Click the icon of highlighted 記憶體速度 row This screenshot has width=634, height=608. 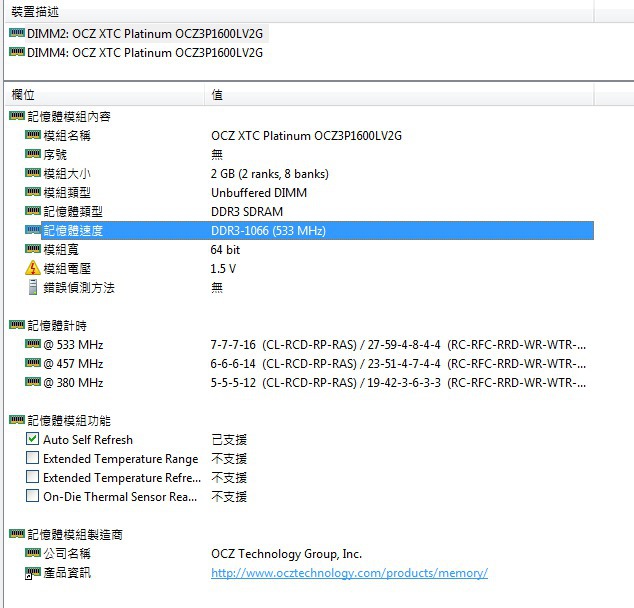pyautogui.click(x=33, y=230)
